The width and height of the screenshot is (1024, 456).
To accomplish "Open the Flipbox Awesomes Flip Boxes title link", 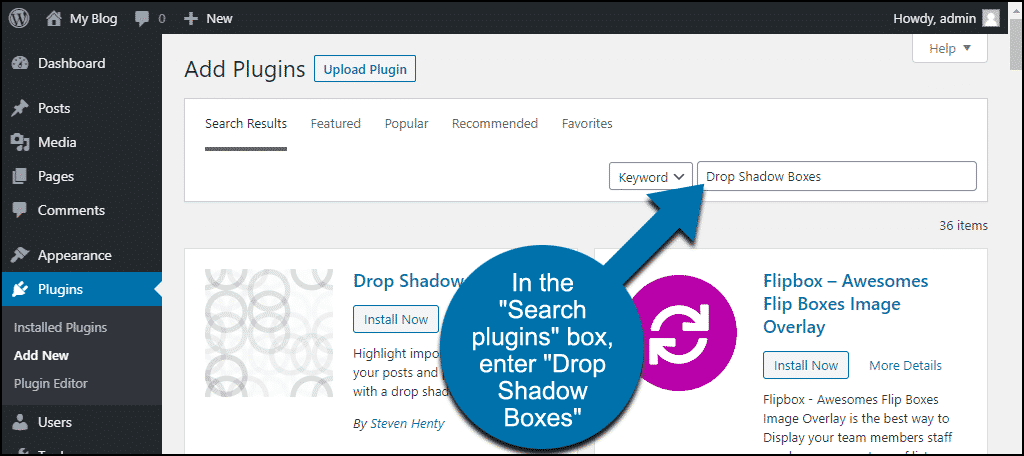I will point(846,304).
